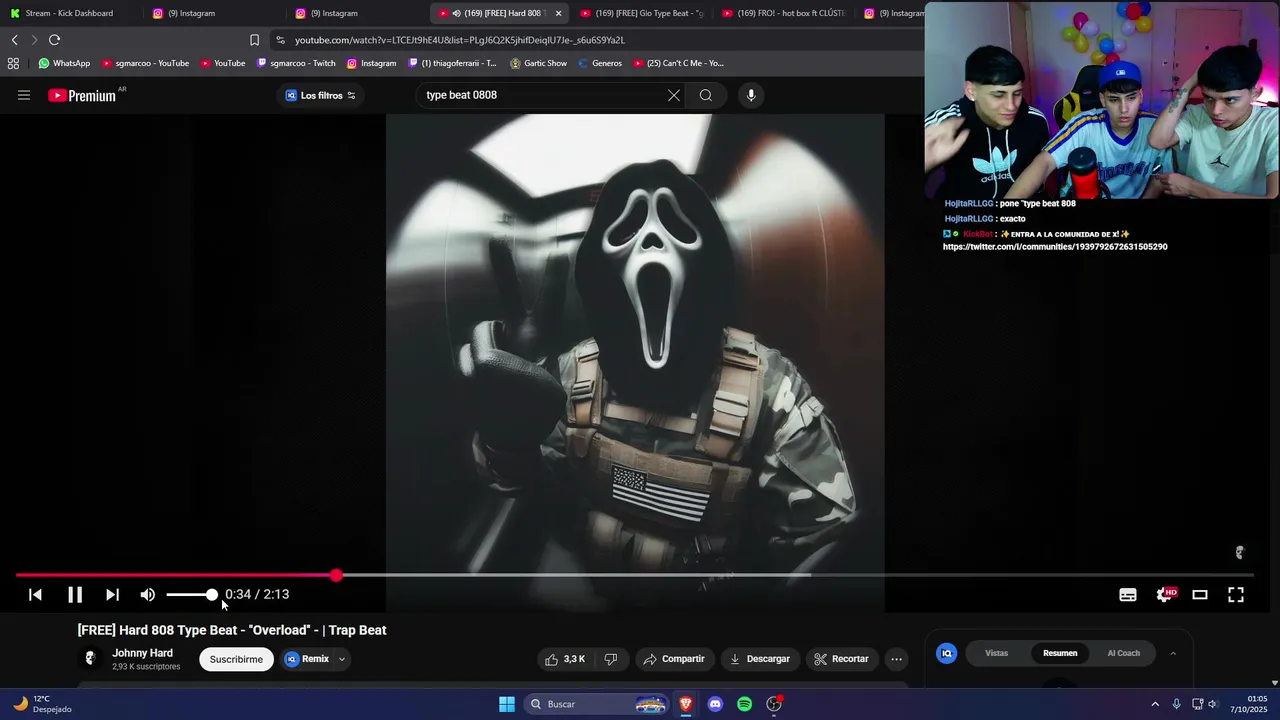Screen dimensions: 1280x720
Task: Open sgmarcoo - Twitch bookmark
Action: (296, 63)
